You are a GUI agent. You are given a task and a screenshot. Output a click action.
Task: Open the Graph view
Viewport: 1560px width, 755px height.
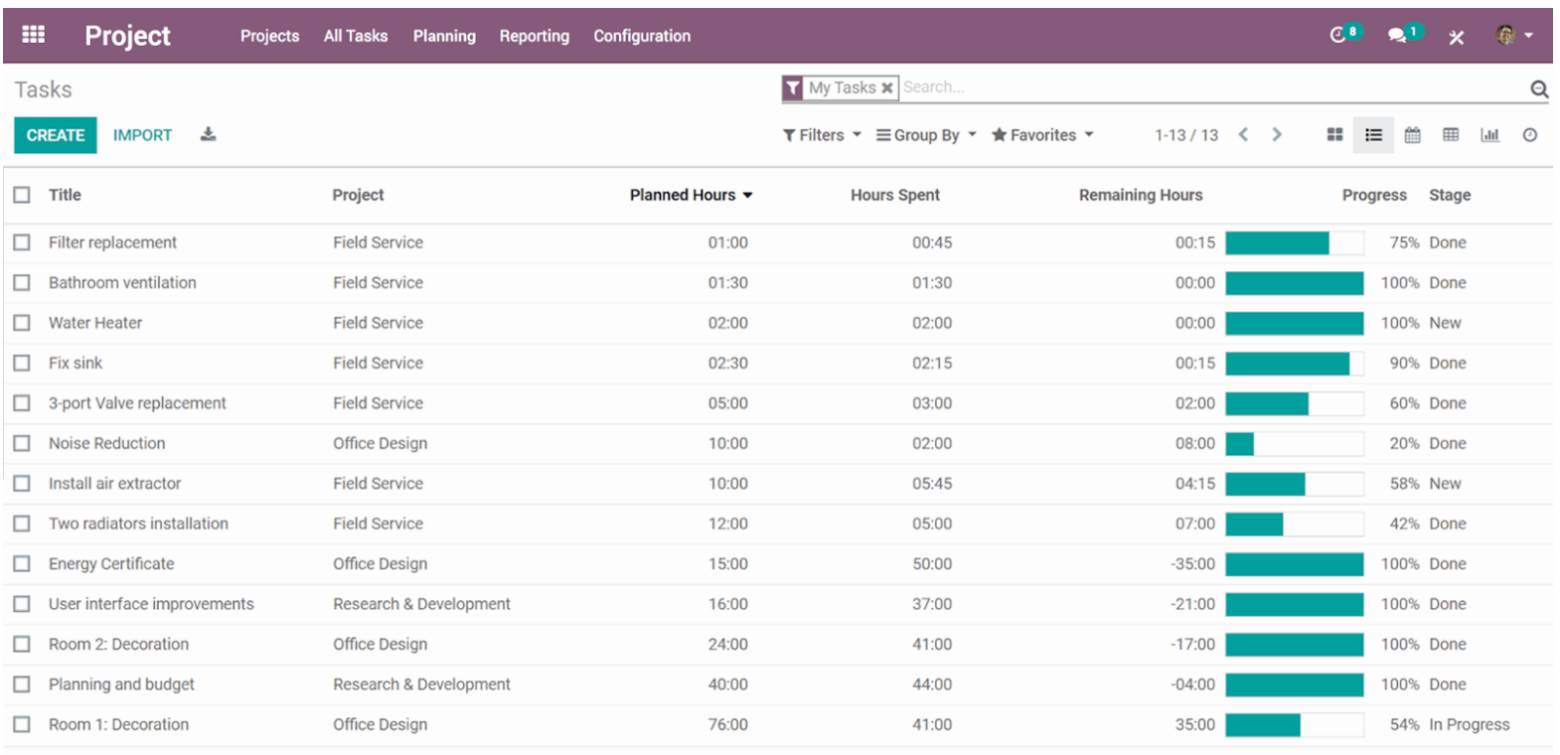[1491, 135]
